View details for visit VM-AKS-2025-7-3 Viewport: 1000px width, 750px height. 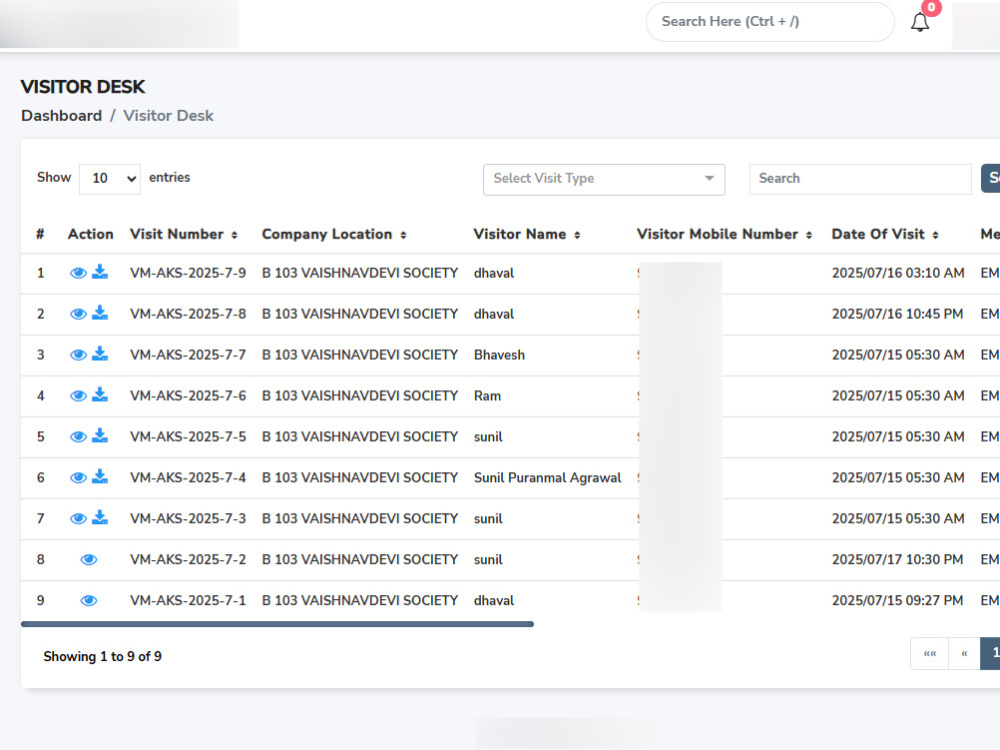pyautogui.click(x=78, y=518)
